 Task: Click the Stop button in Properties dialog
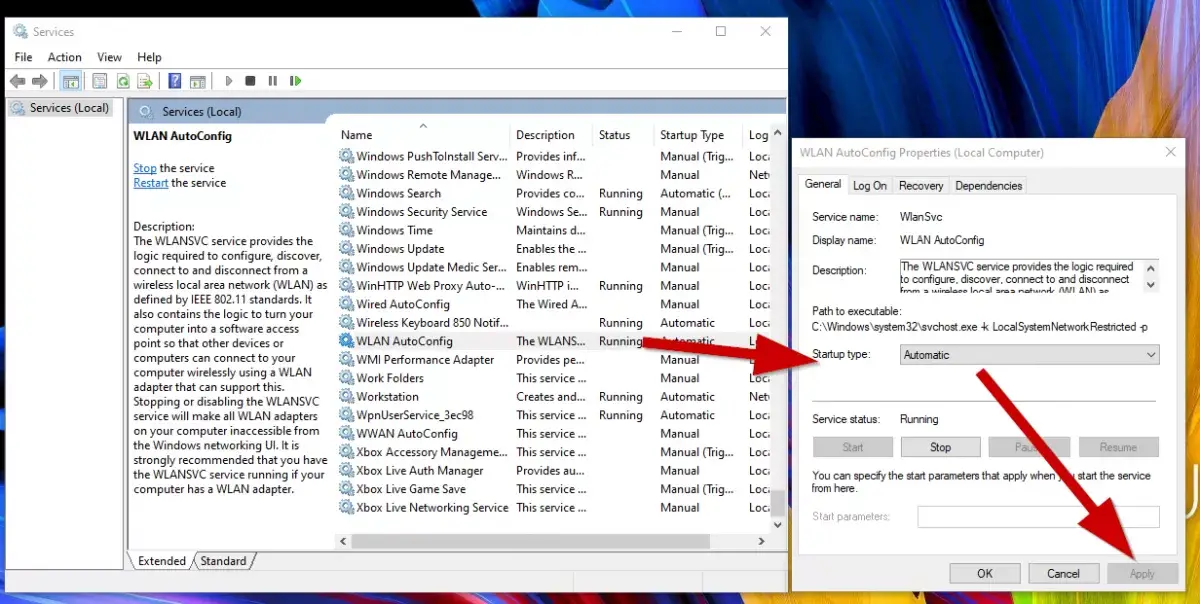940,447
